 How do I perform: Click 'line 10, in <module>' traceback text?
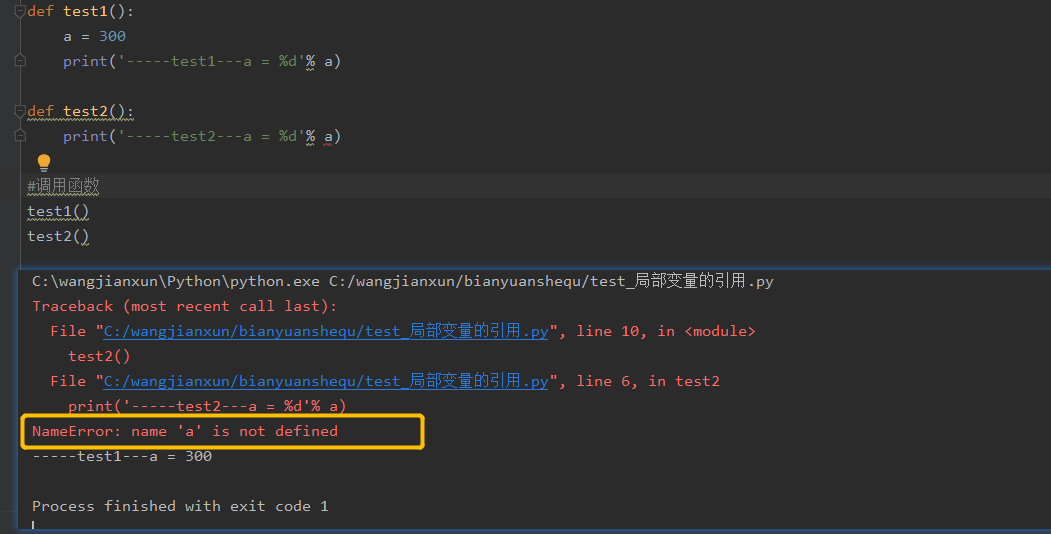(666, 331)
